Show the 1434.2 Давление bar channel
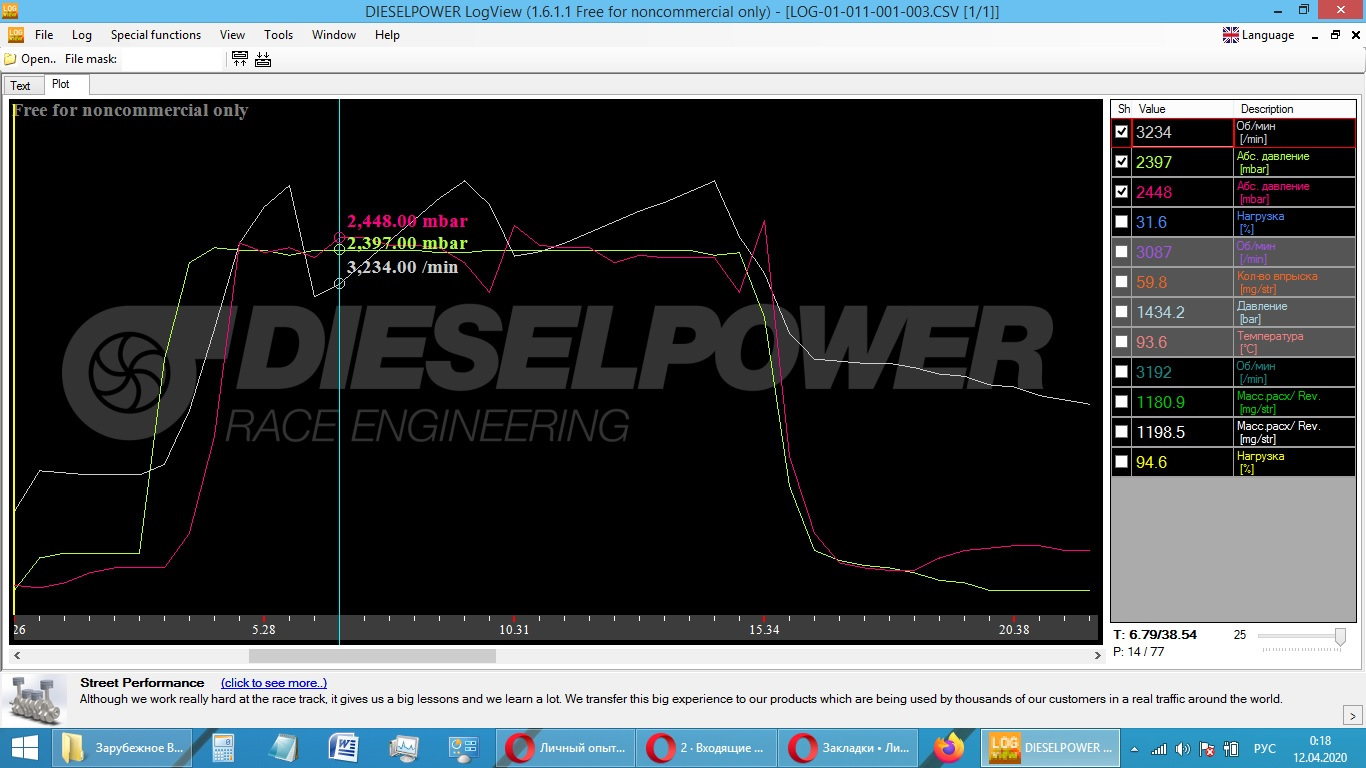The width and height of the screenshot is (1366, 768). pyautogui.click(x=1122, y=312)
